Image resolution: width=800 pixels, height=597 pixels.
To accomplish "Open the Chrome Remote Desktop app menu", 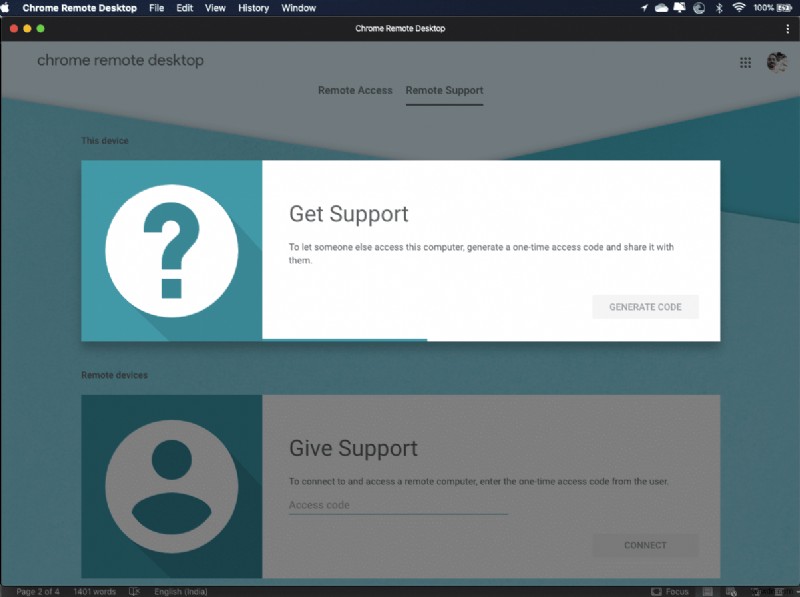I will 80,8.
